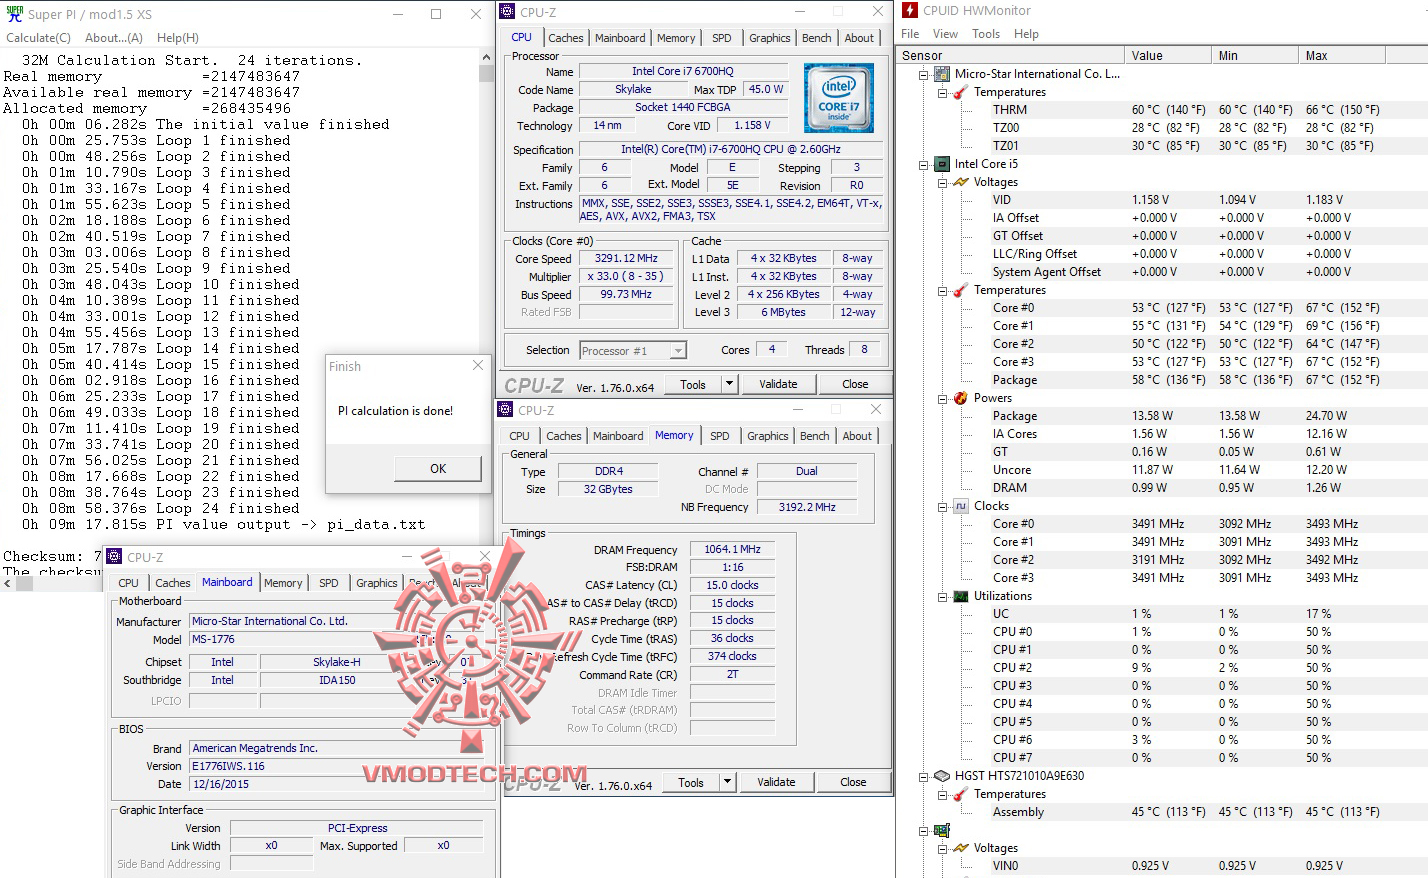
Task: Click the Core Speed value 3291.12 MHz
Action: (x=626, y=258)
